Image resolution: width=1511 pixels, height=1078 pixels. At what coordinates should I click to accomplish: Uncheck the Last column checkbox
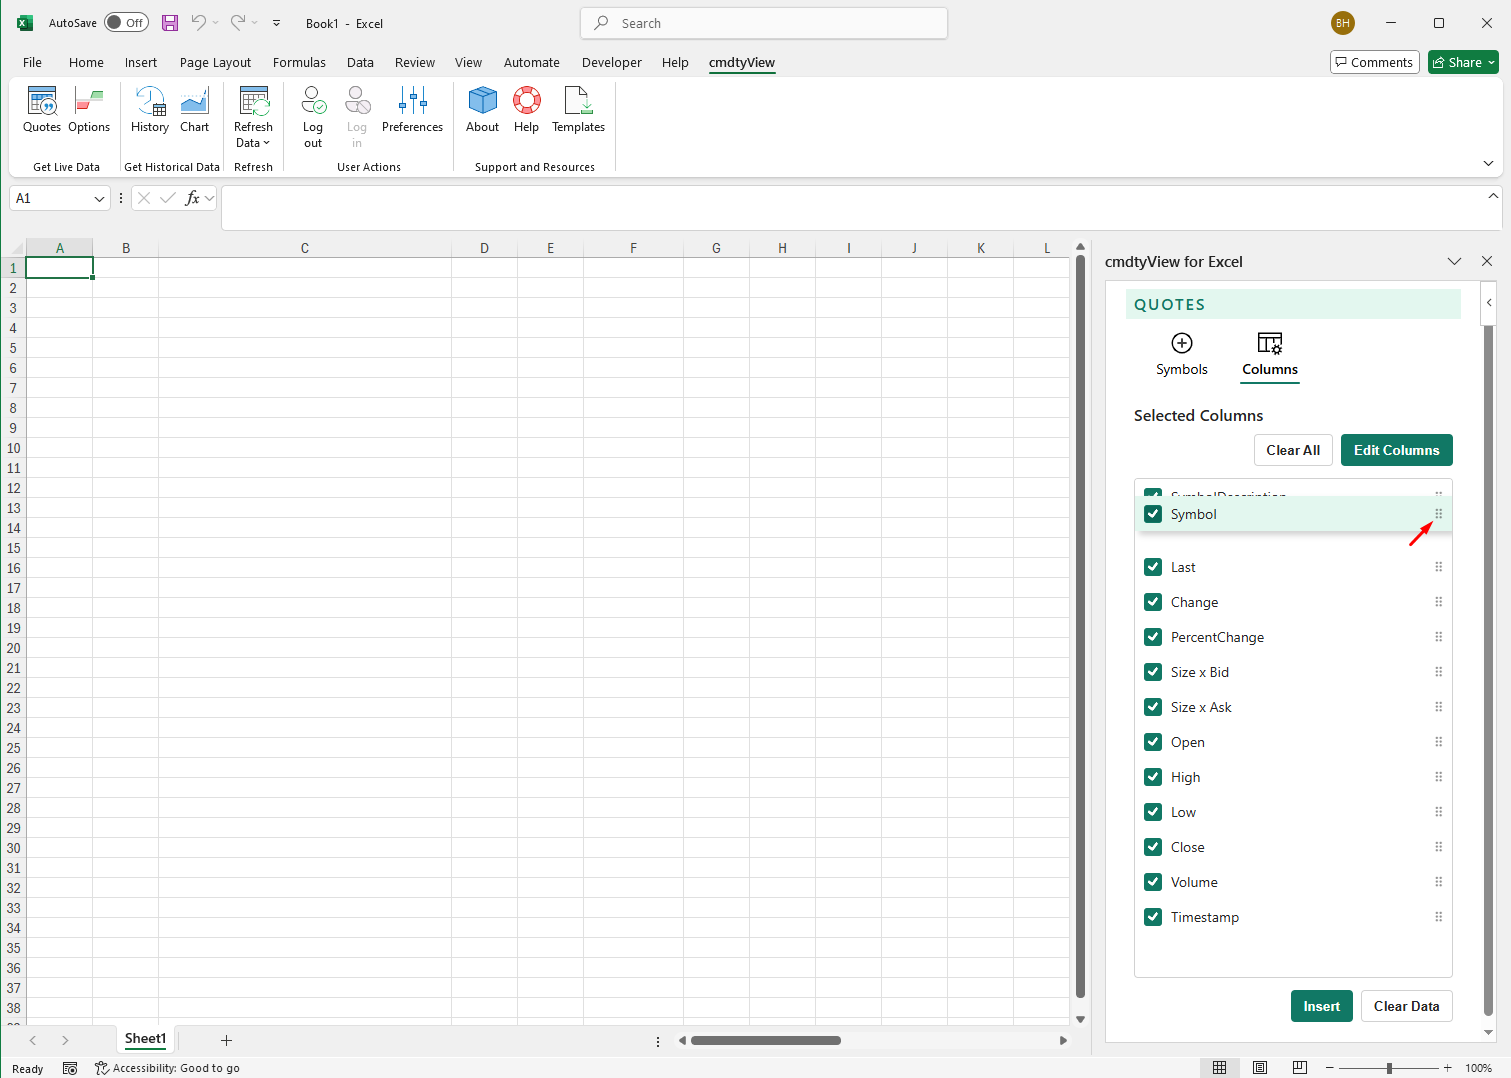click(x=1153, y=566)
